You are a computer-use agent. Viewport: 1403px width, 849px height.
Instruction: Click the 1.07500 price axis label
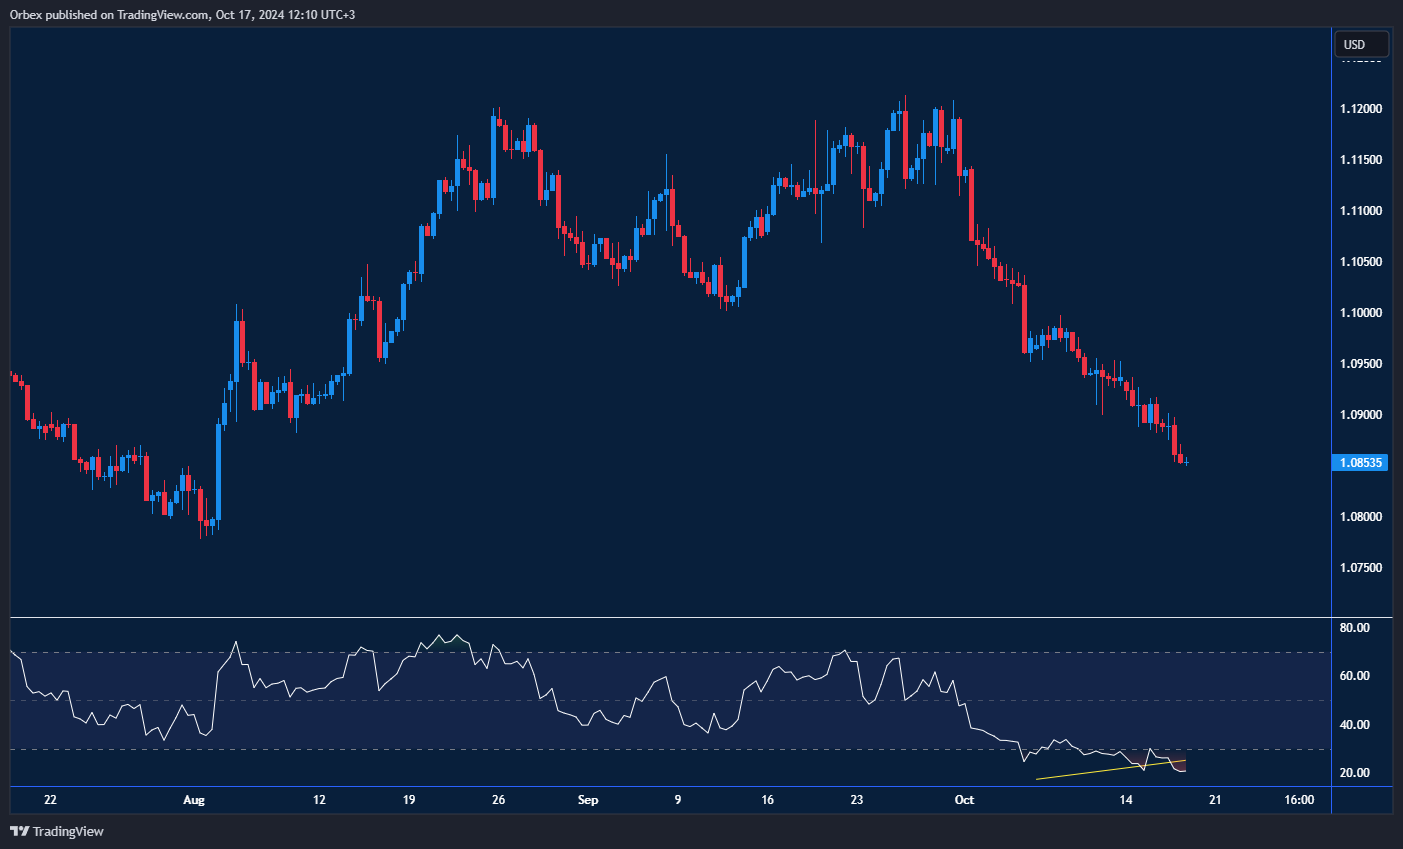(1362, 568)
